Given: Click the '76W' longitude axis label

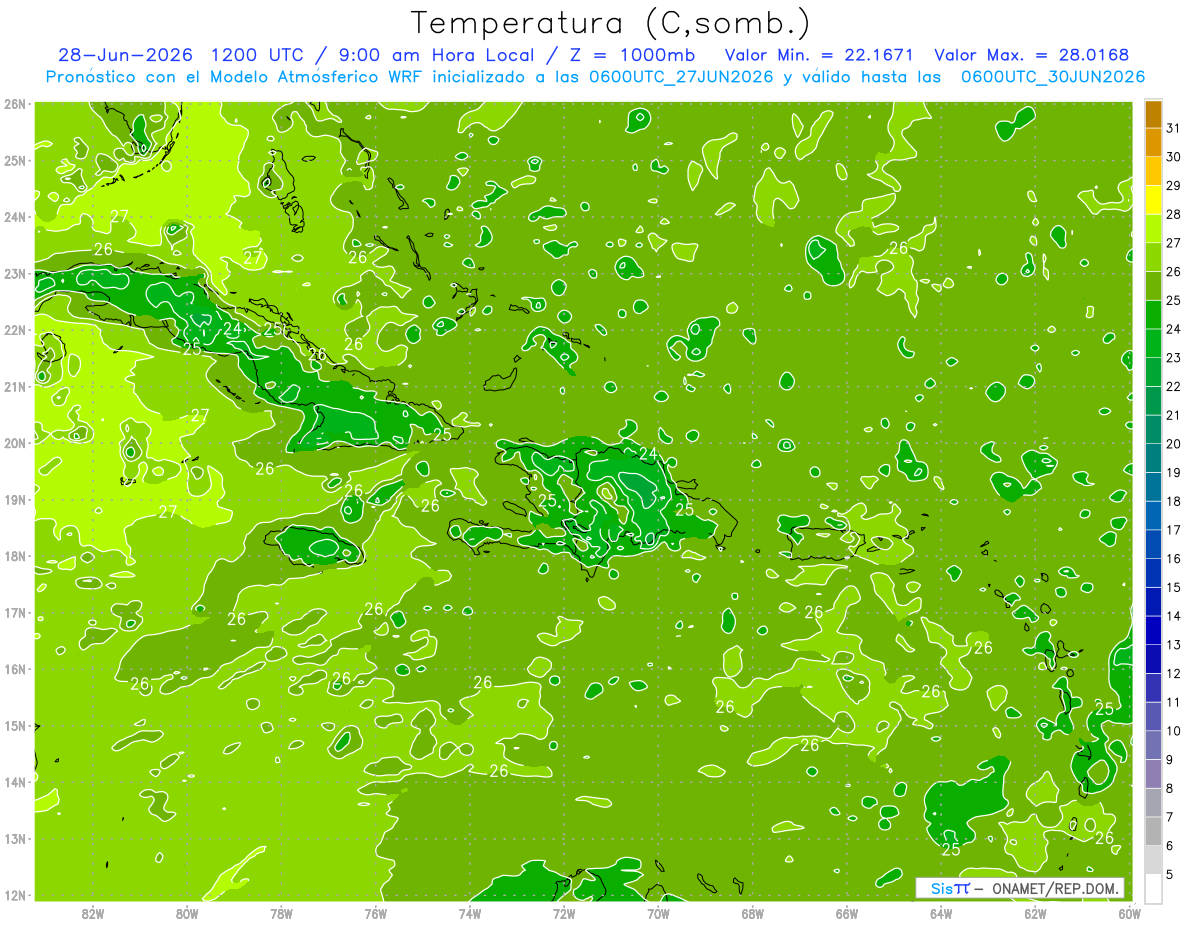Looking at the screenshot, I should (x=375, y=913).
